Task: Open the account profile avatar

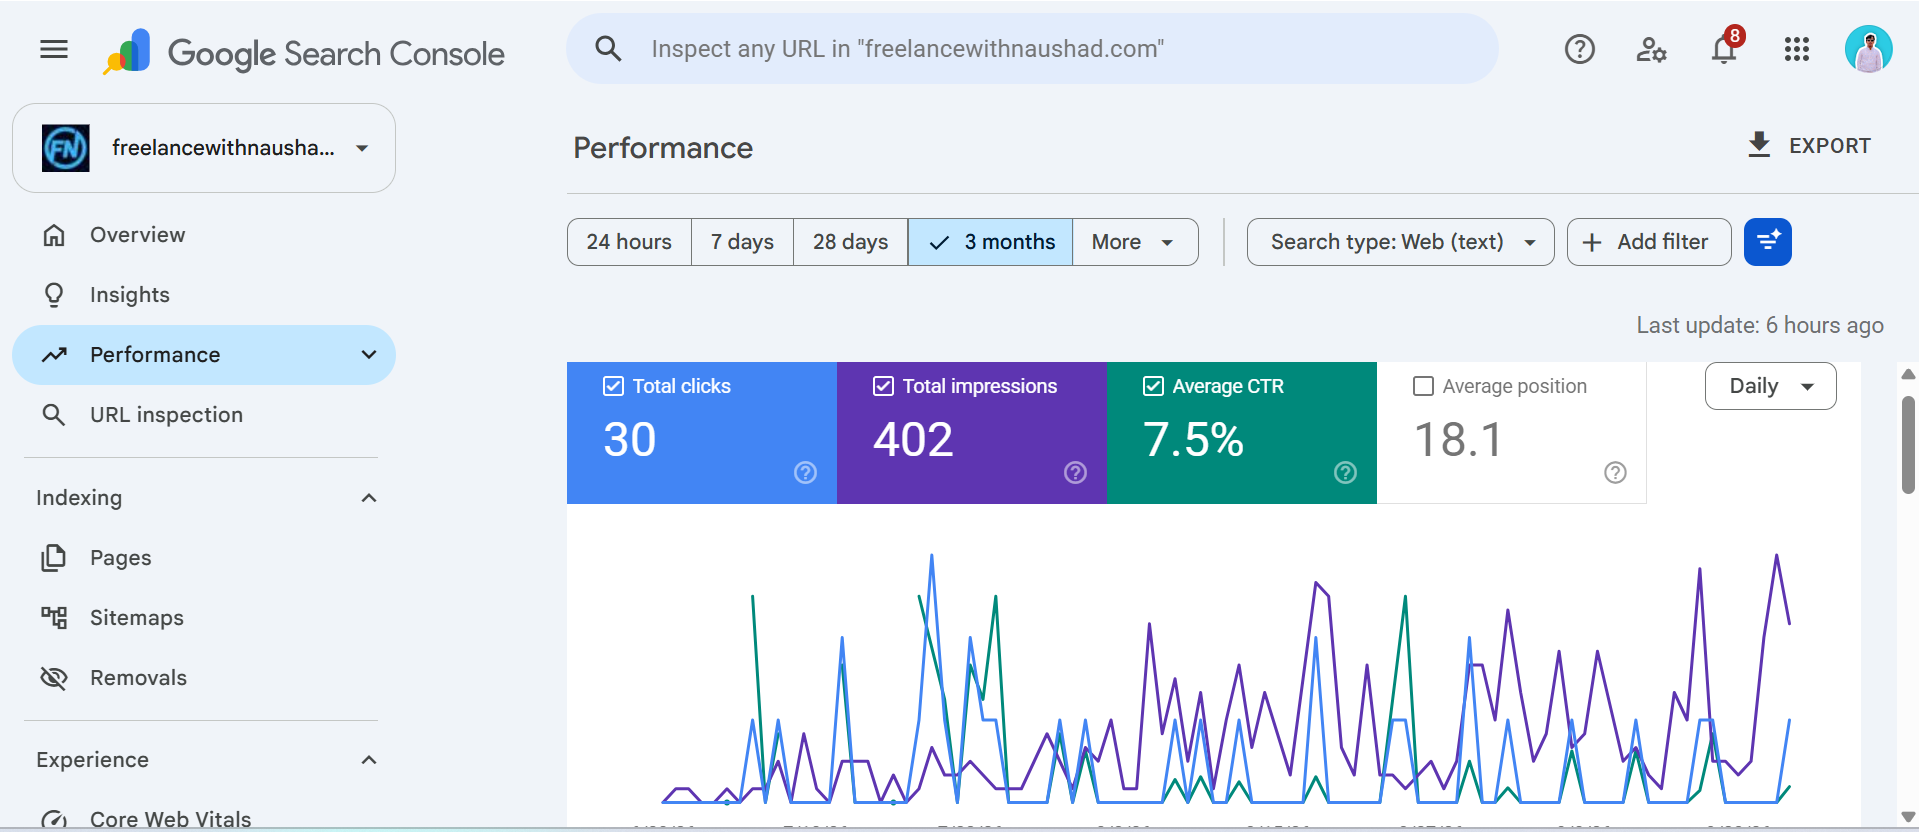Action: coord(1868,49)
